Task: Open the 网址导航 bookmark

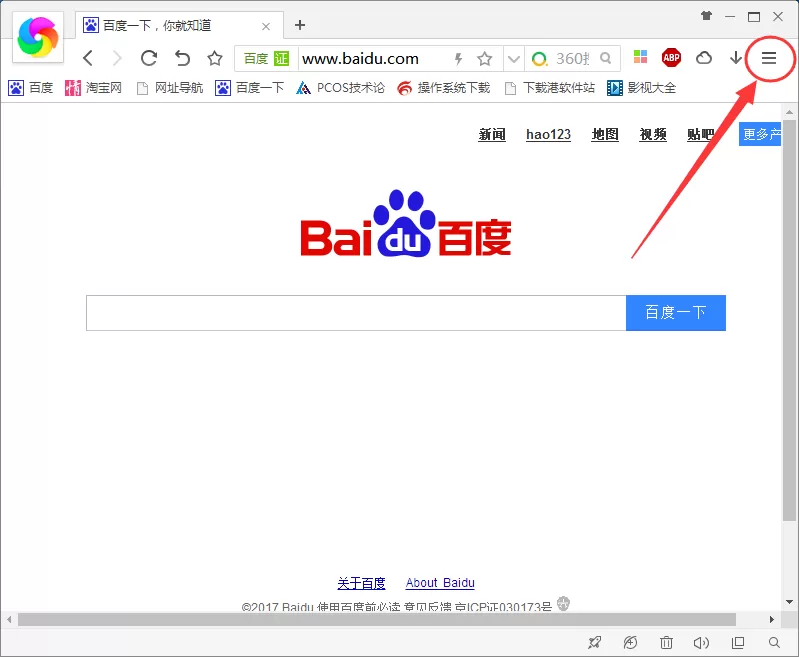Action: coord(170,88)
